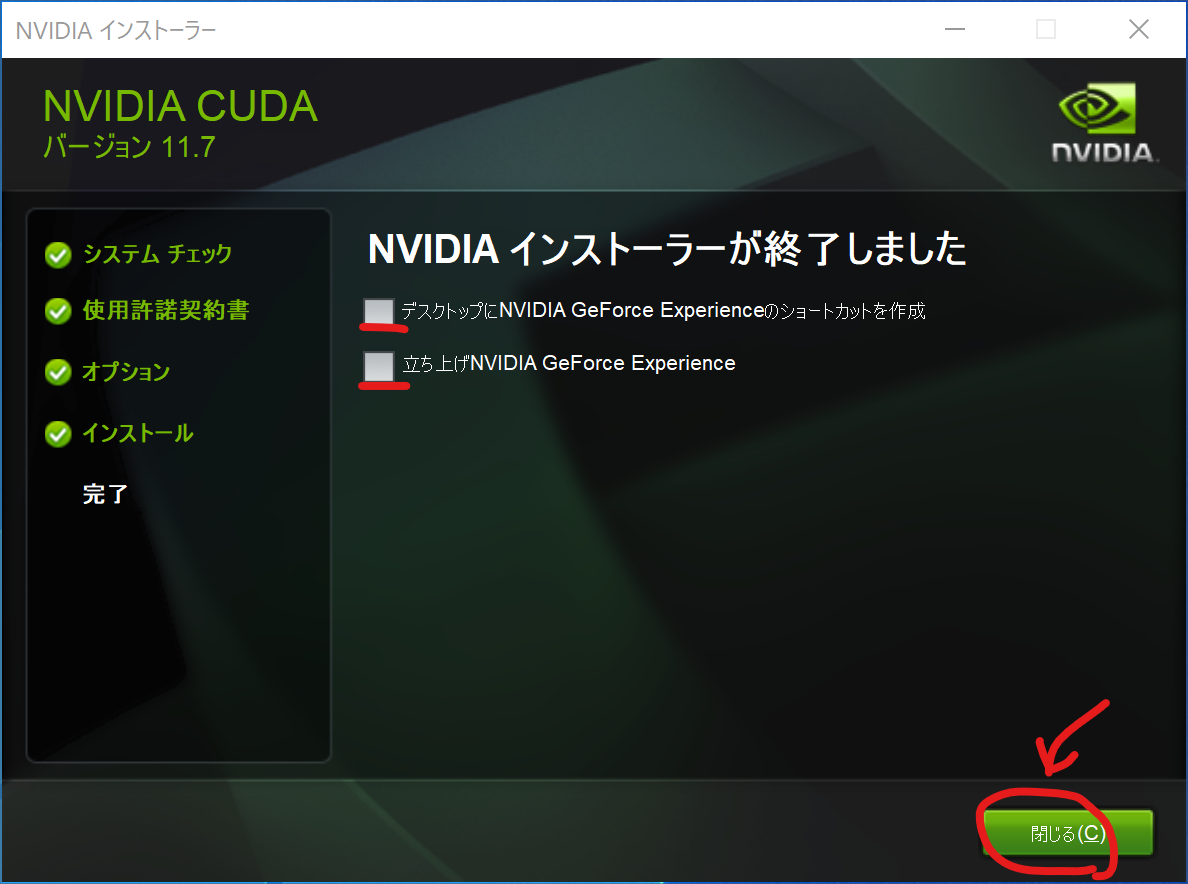This screenshot has width=1188, height=884.
Task: Click the green checkmark beside 使用許諾契約書
Action: pos(58,312)
